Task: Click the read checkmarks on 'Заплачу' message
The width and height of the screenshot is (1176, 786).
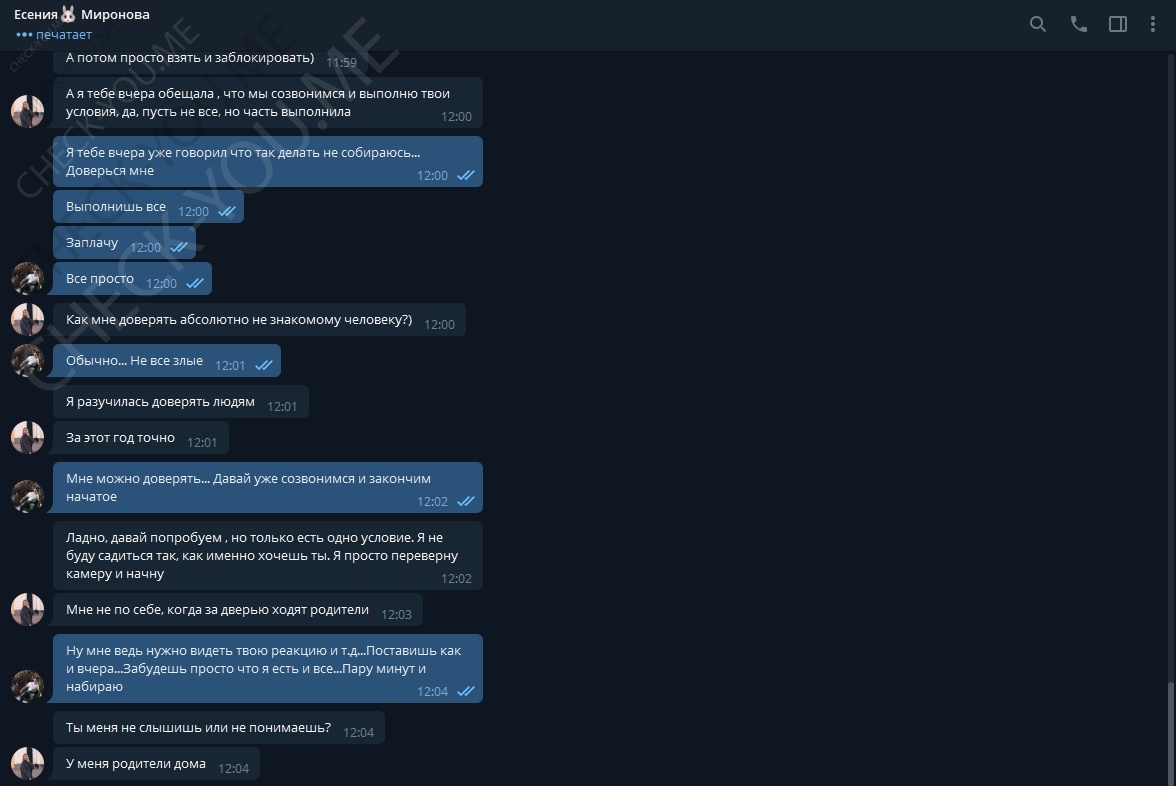Action: click(178, 248)
